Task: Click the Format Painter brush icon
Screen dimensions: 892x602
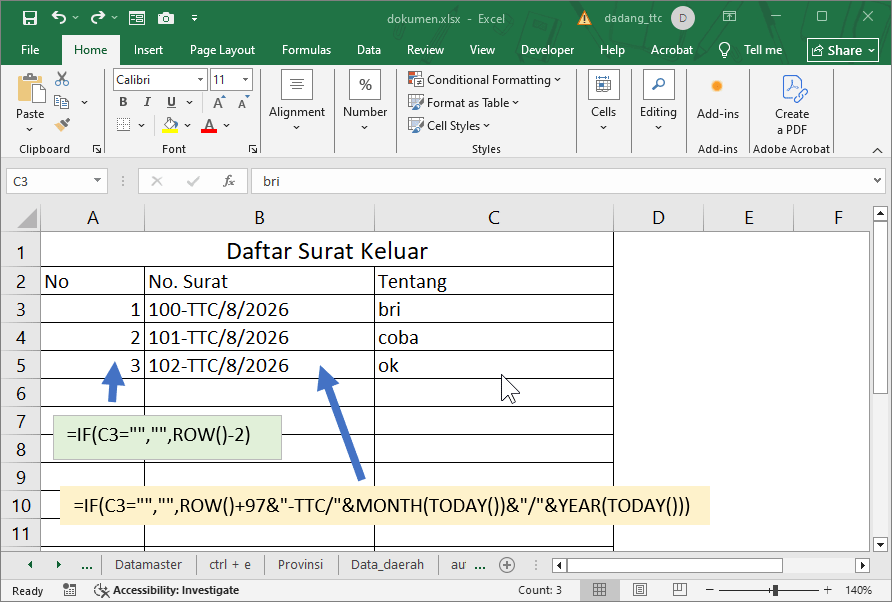Action: pos(62,124)
